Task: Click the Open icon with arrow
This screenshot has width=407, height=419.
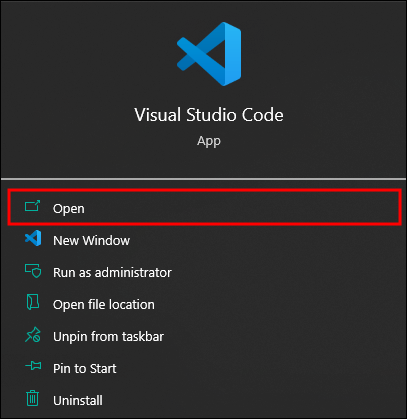Action: click(x=32, y=206)
